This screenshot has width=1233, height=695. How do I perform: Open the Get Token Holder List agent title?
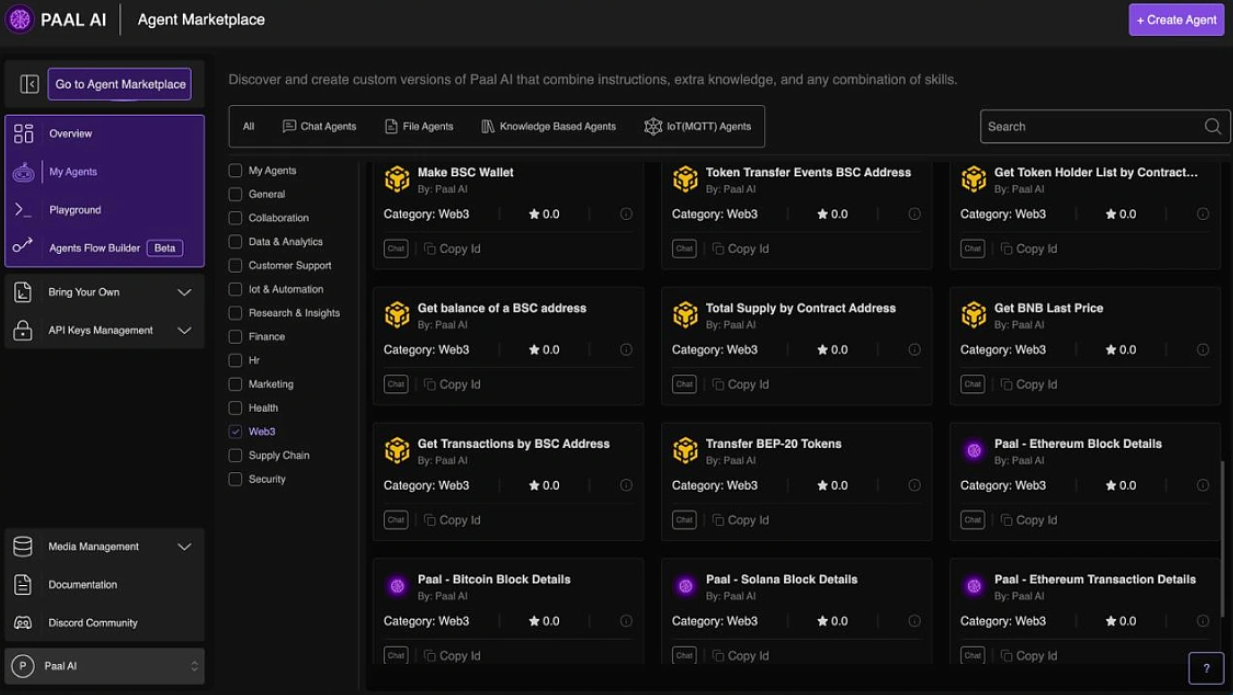coord(1095,172)
